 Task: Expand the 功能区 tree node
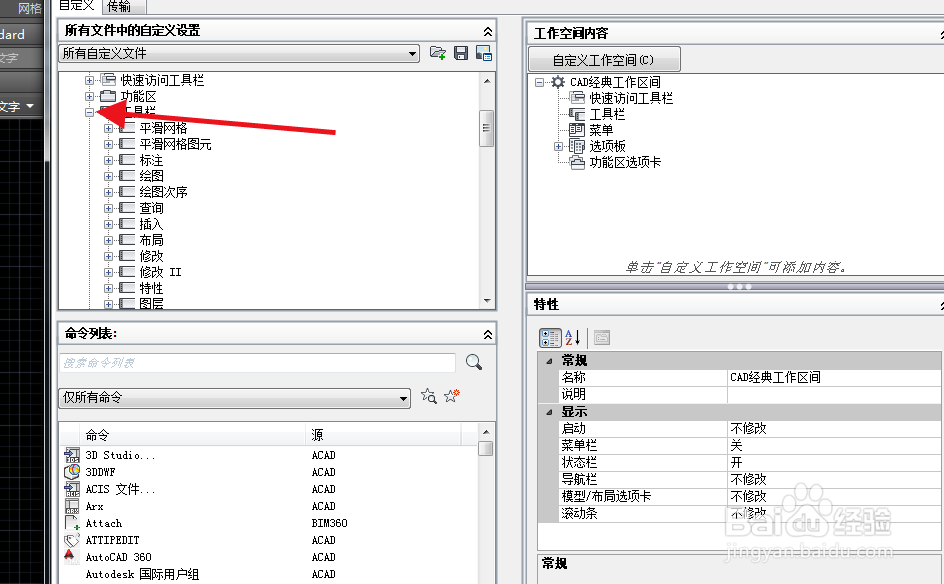pos(91,96)
